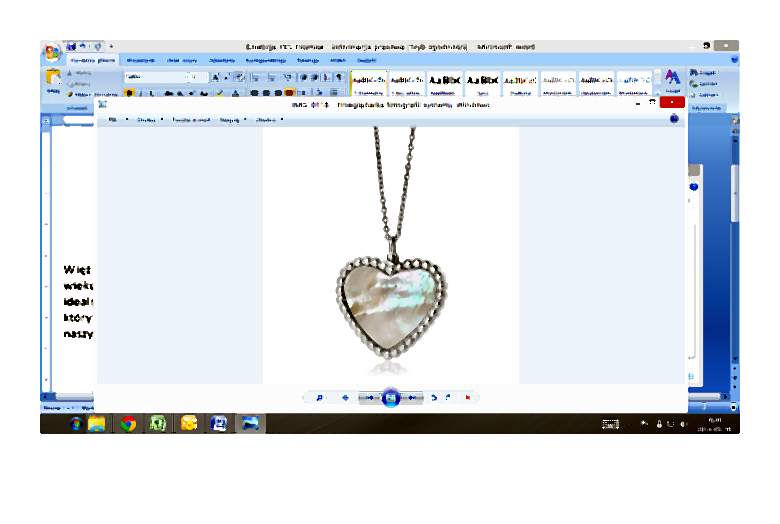Delete the photo with the red X icon

(x=467, y=398)
